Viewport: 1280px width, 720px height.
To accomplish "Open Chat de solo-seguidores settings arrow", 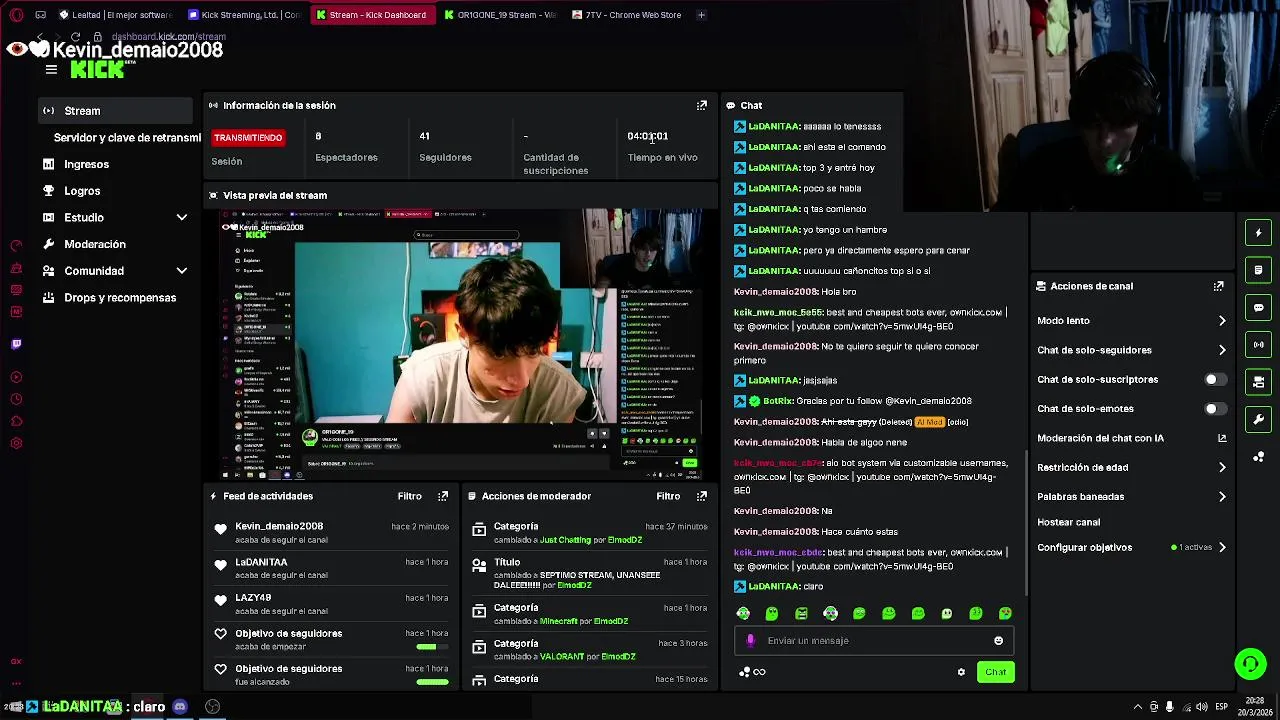I will pyautogui.click(x=1221, y=350).
